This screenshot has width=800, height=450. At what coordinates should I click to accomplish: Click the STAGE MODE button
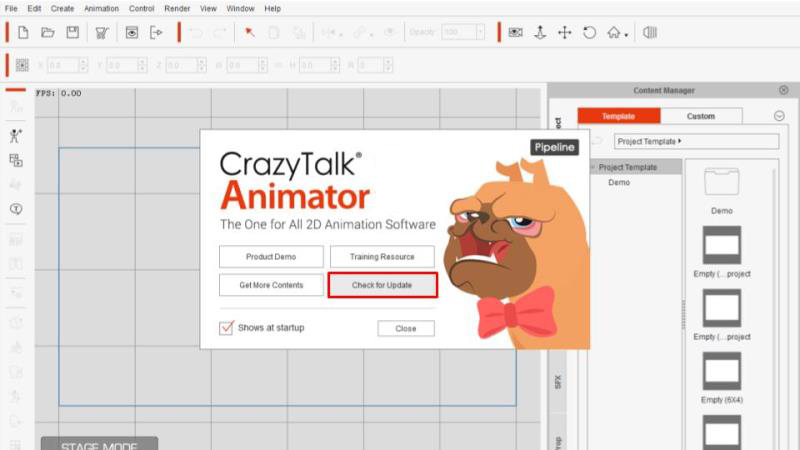tap(99, 443)
